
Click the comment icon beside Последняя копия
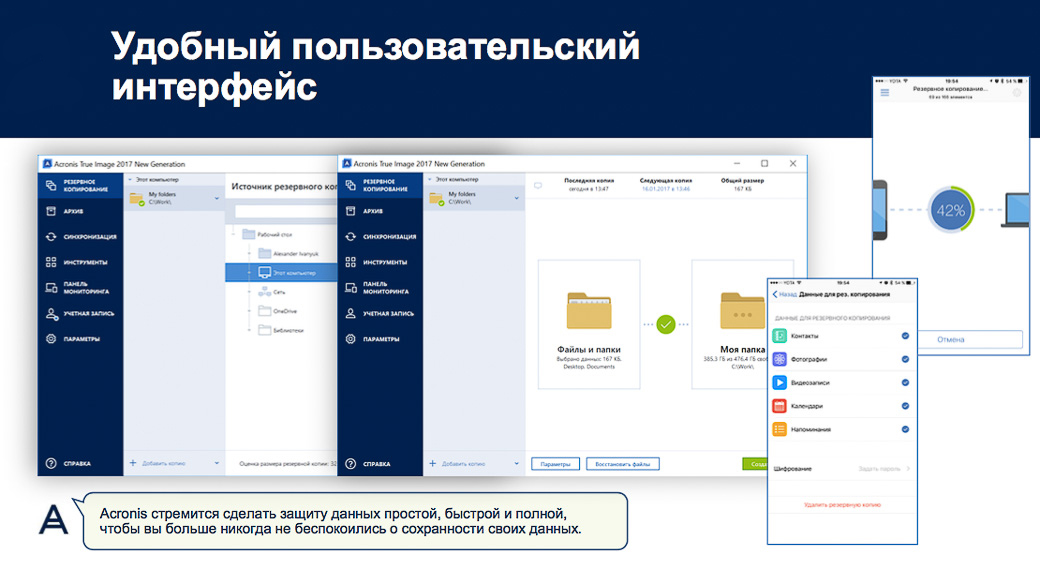(x=538, y=186)
